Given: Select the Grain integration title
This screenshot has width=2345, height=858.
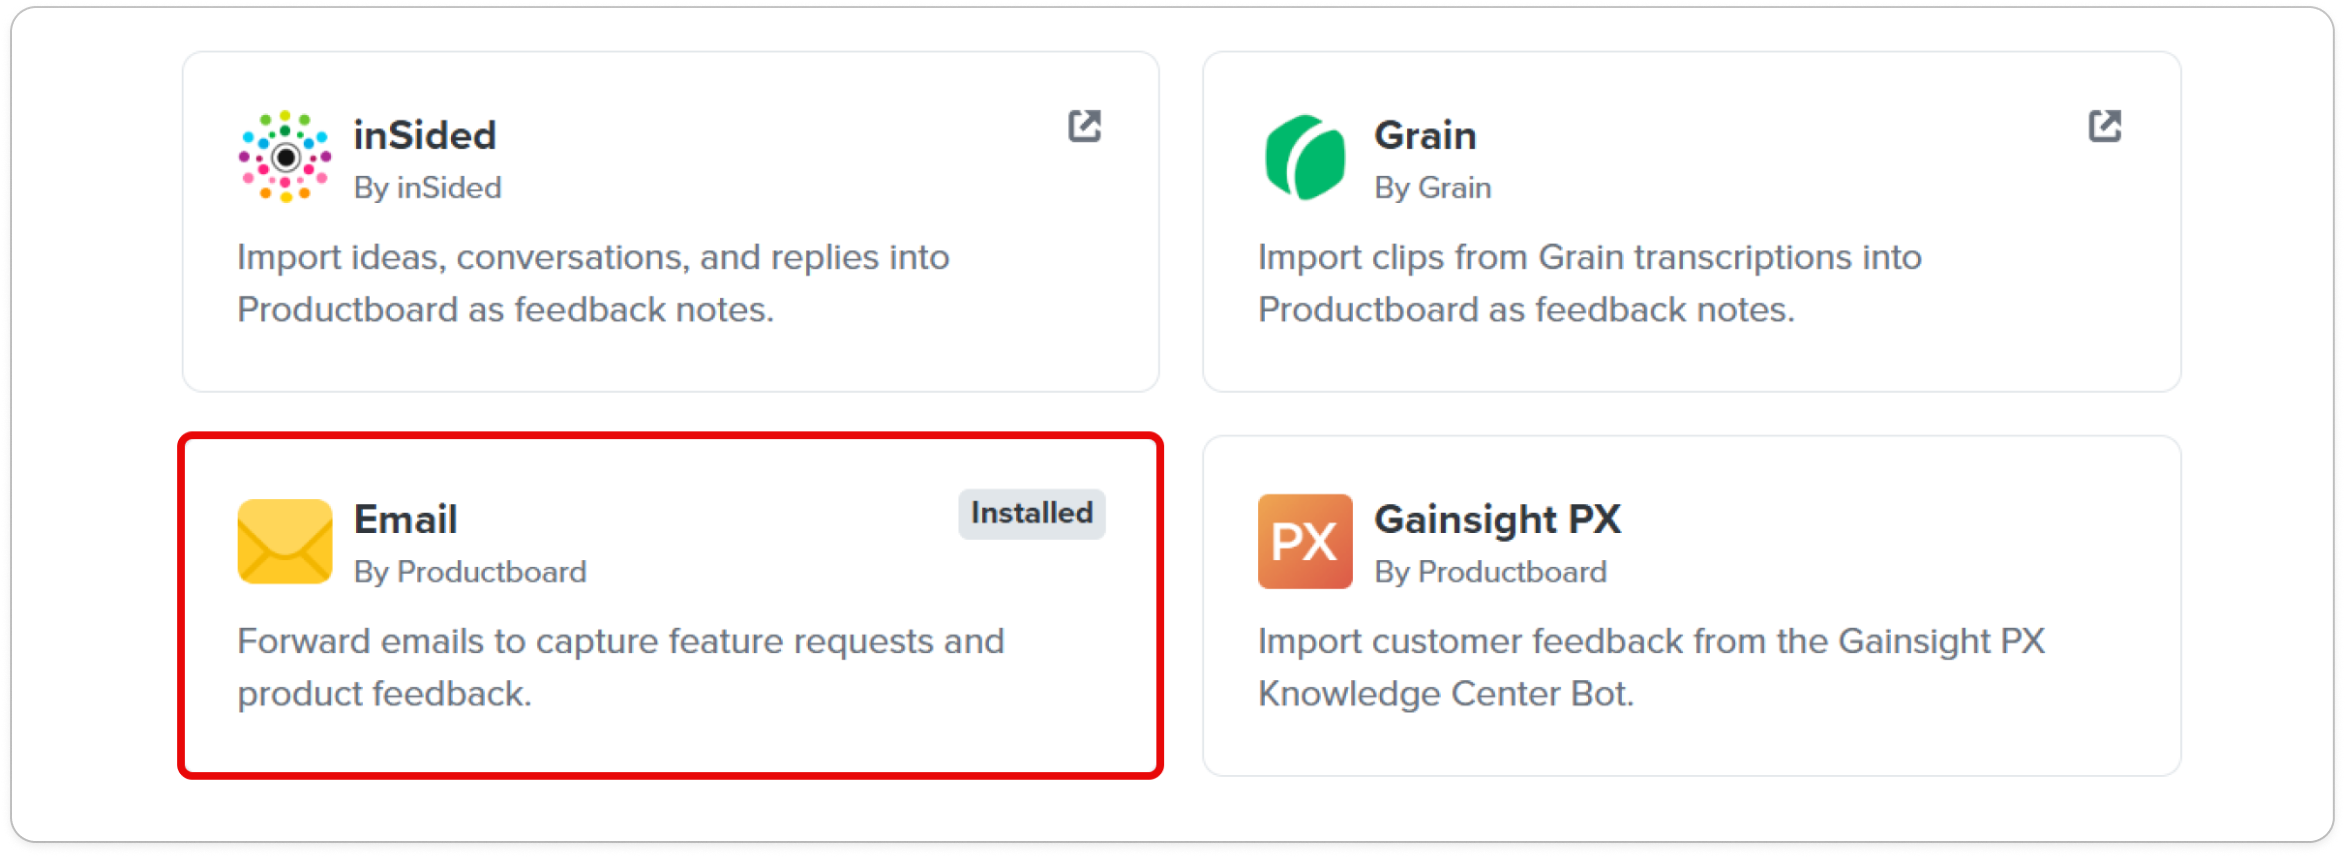Looking at the screenshot, I should (x=1425, y=135).
